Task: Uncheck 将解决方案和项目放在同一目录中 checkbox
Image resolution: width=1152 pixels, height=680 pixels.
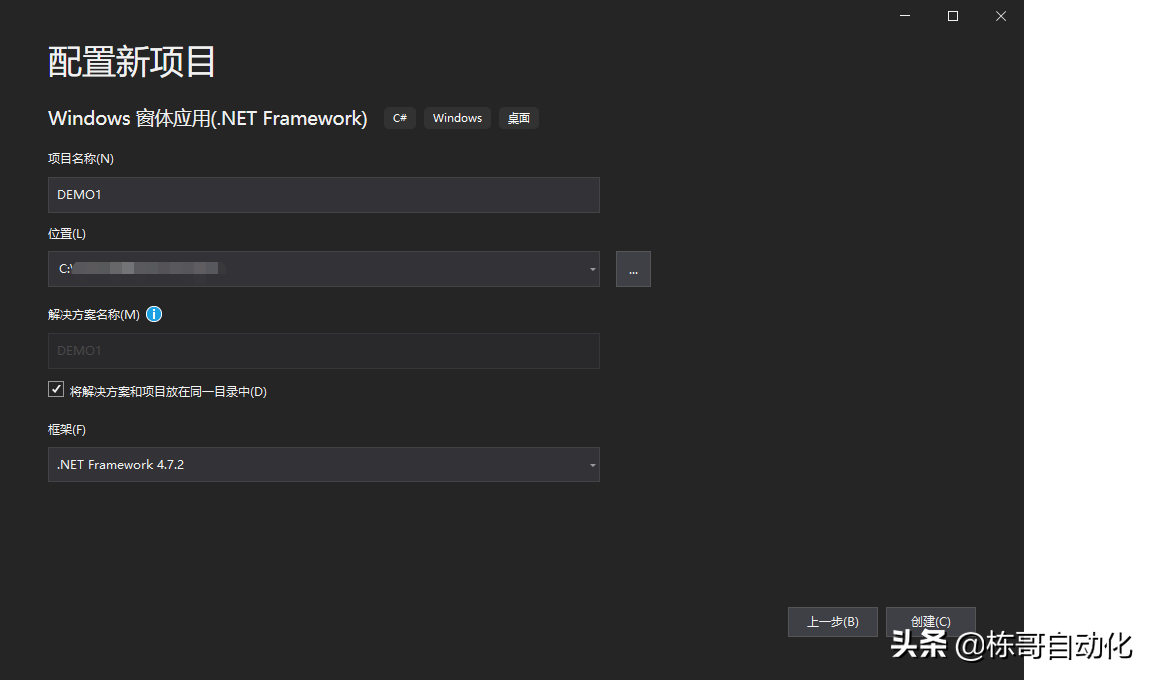Action: [x=56, y=390]
